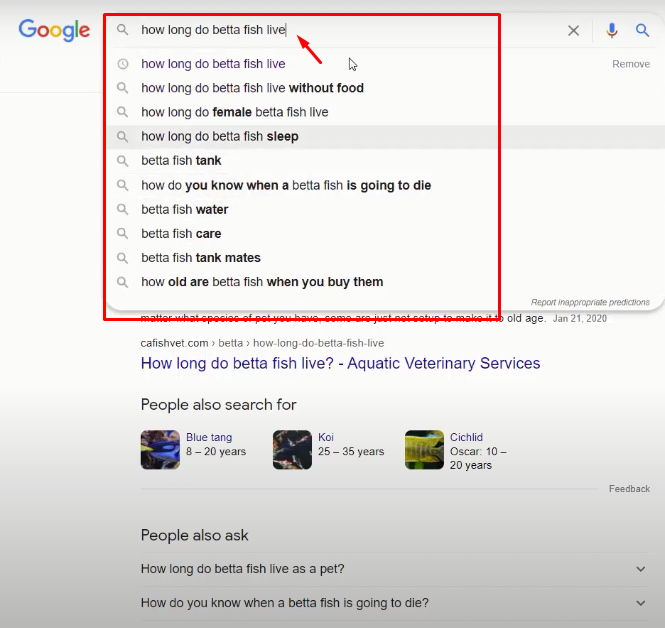Open the Aquatic Veterinary Services result link
The width and height of the screenshot is (665, 628).
(340, 363)
